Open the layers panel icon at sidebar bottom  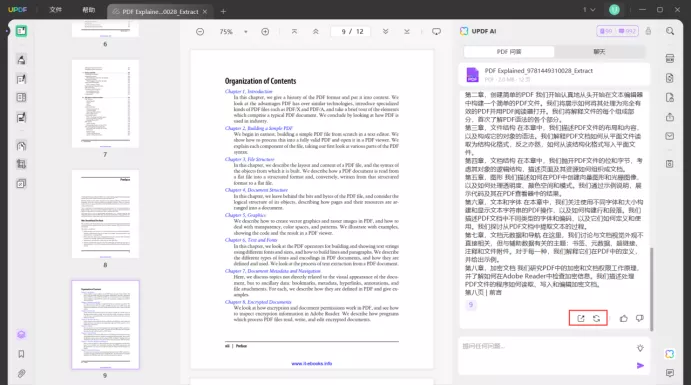21,334
